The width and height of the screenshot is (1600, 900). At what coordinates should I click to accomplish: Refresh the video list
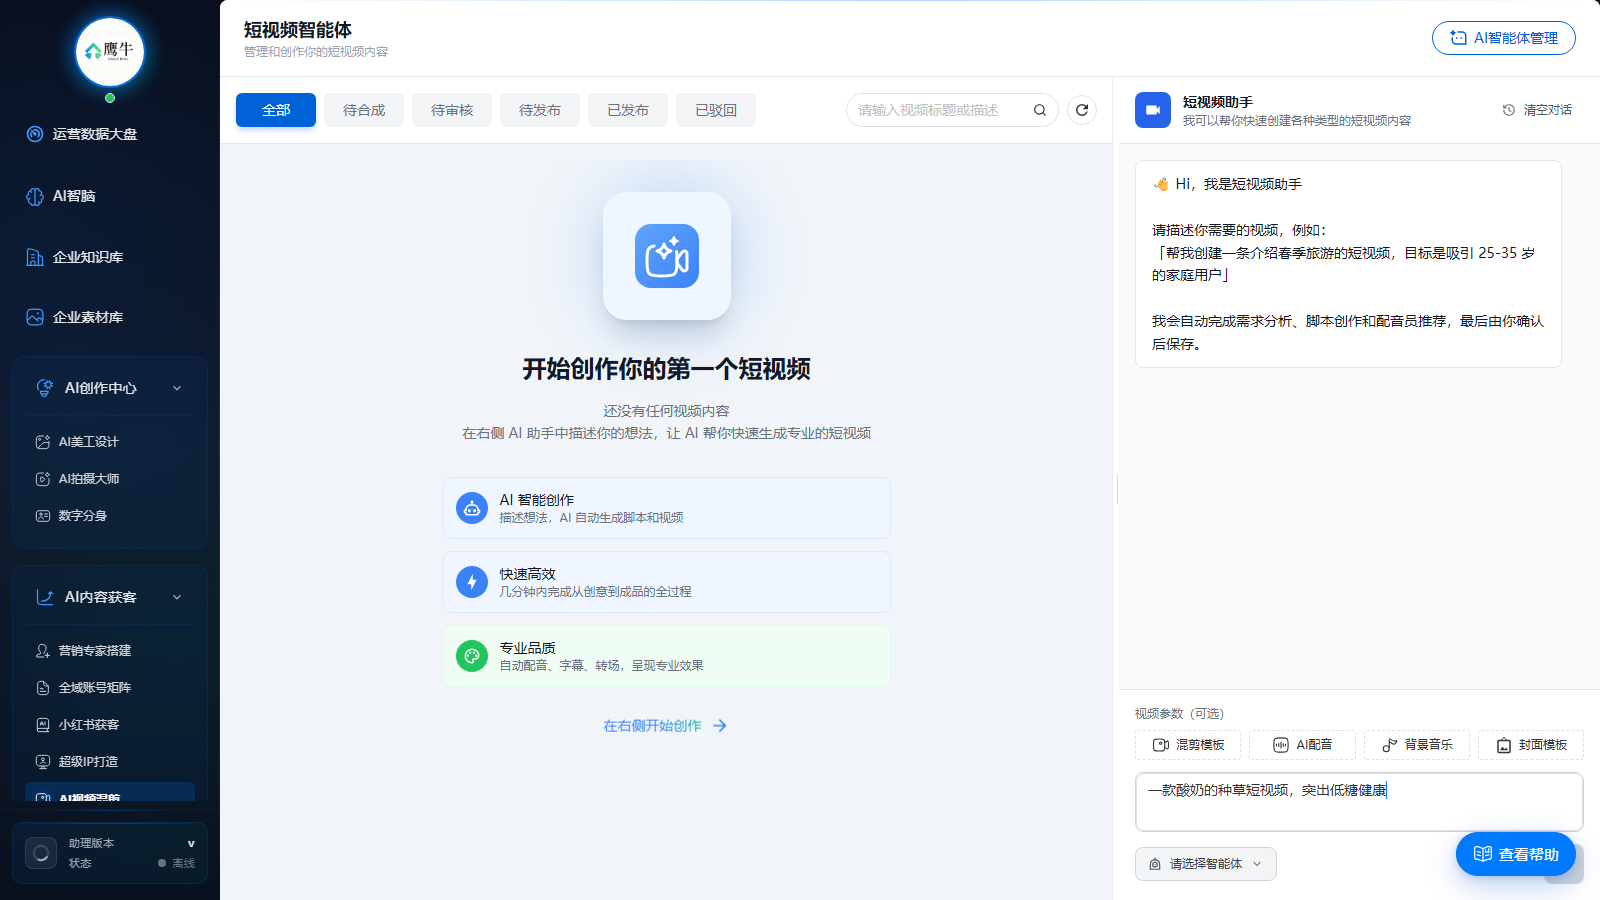coord(1082,110)
